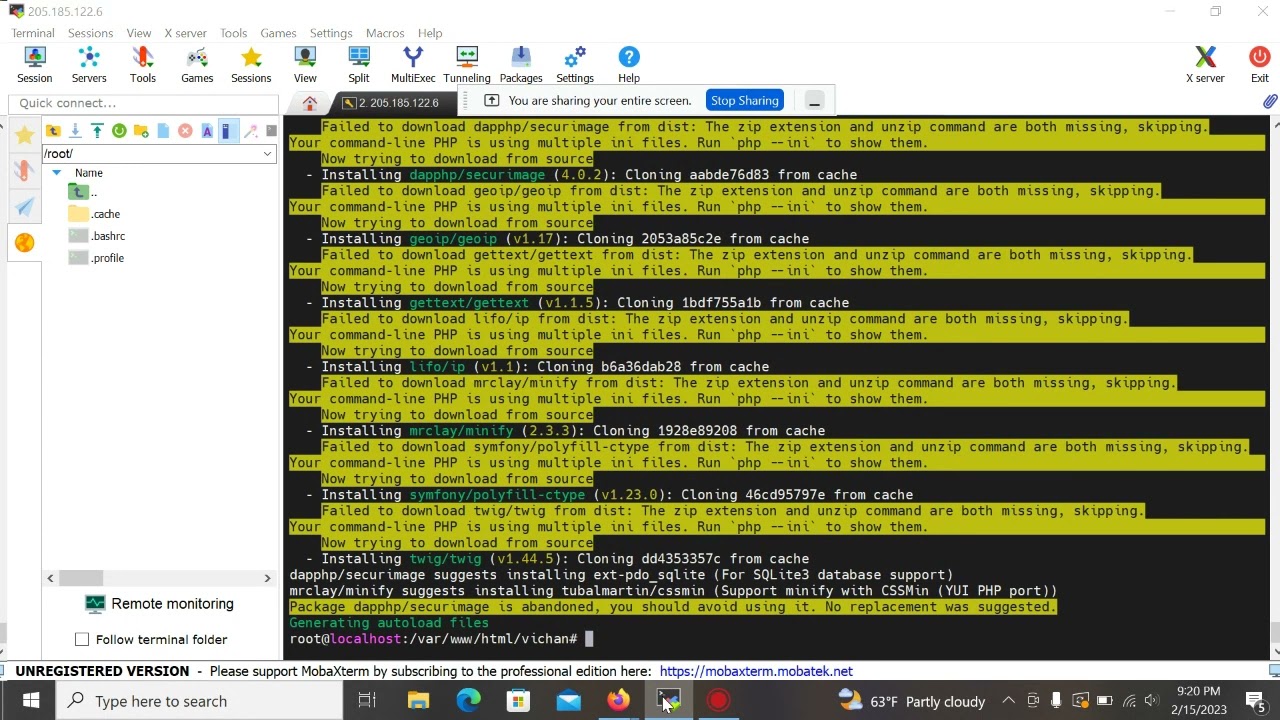Click the View toolbar button
1280x720 pixels.
pos(305,65)
